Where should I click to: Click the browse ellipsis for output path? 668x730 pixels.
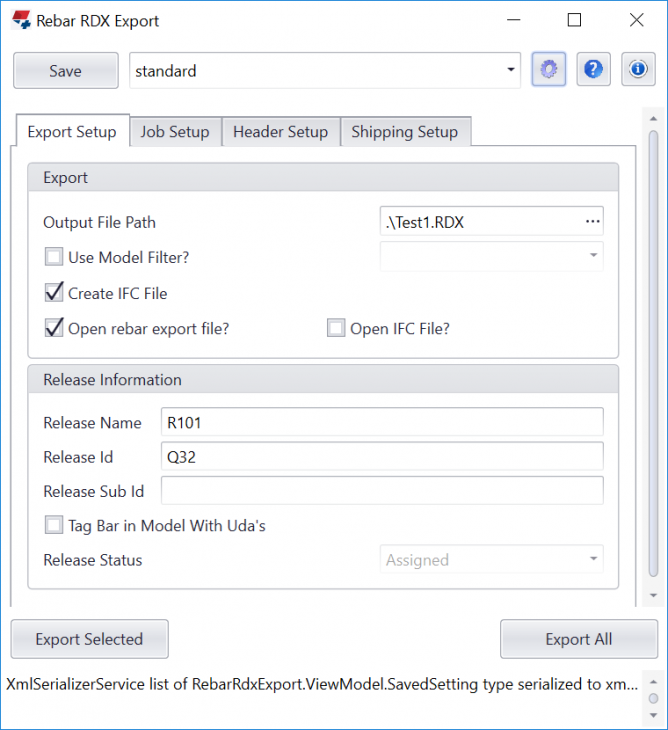point(592,222)
